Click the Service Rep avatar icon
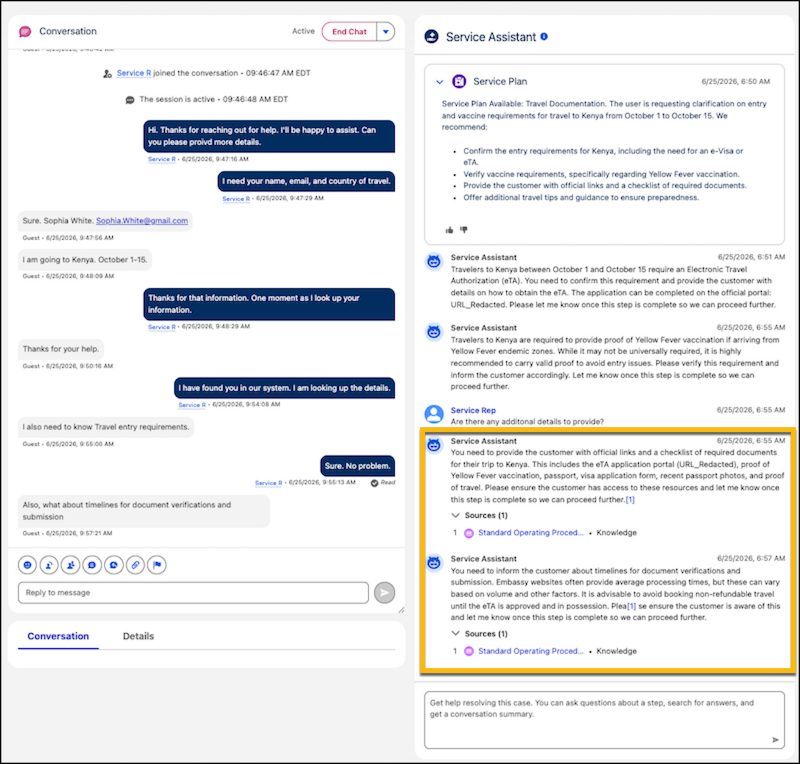Screen dimensions: 800x764 434,414
